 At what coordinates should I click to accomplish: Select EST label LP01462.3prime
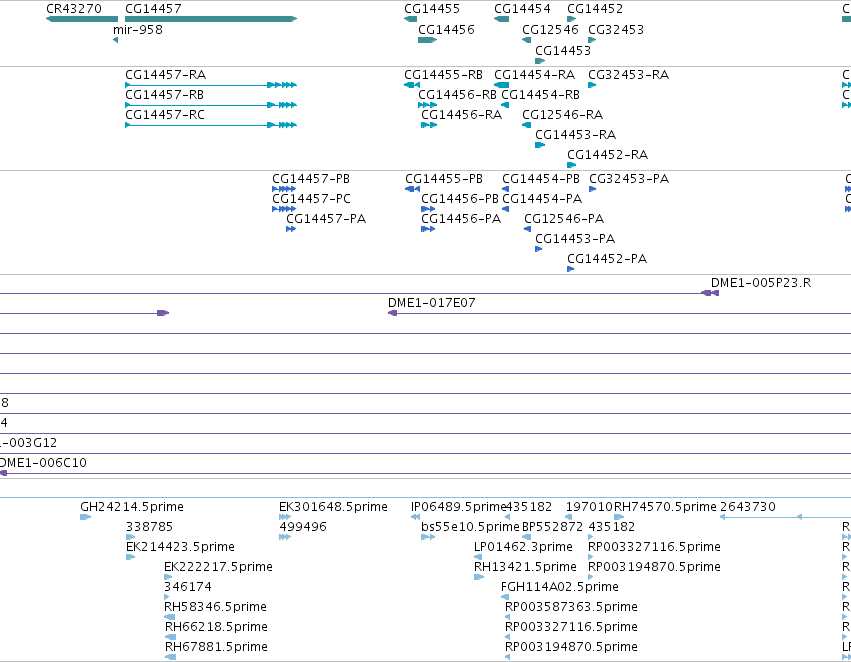[x=523, y=548]
